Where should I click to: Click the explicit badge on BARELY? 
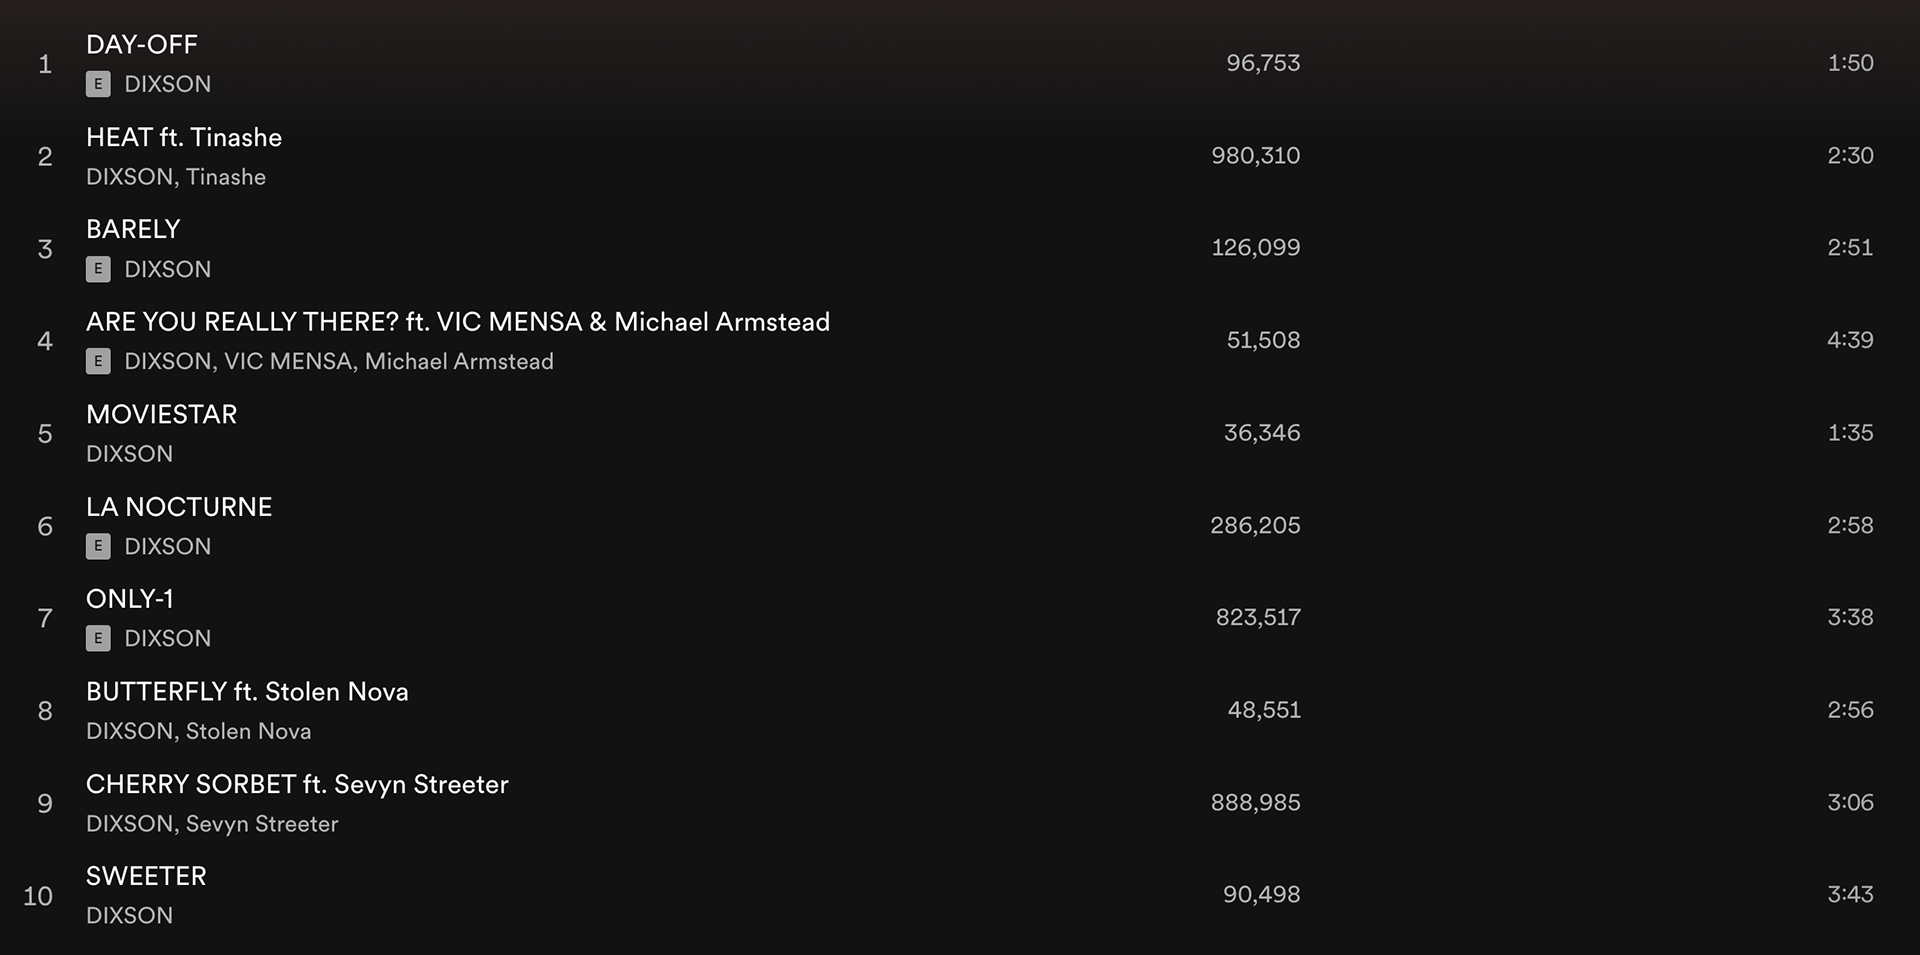click(98, 269)
